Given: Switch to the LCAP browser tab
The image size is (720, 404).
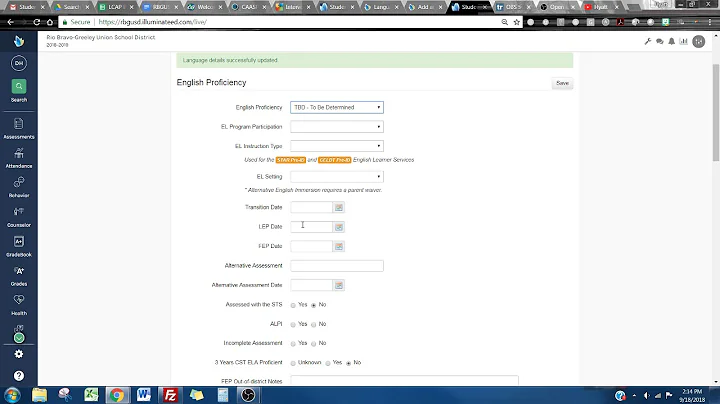Looking at the screenshot, I should tap(115, 7).
